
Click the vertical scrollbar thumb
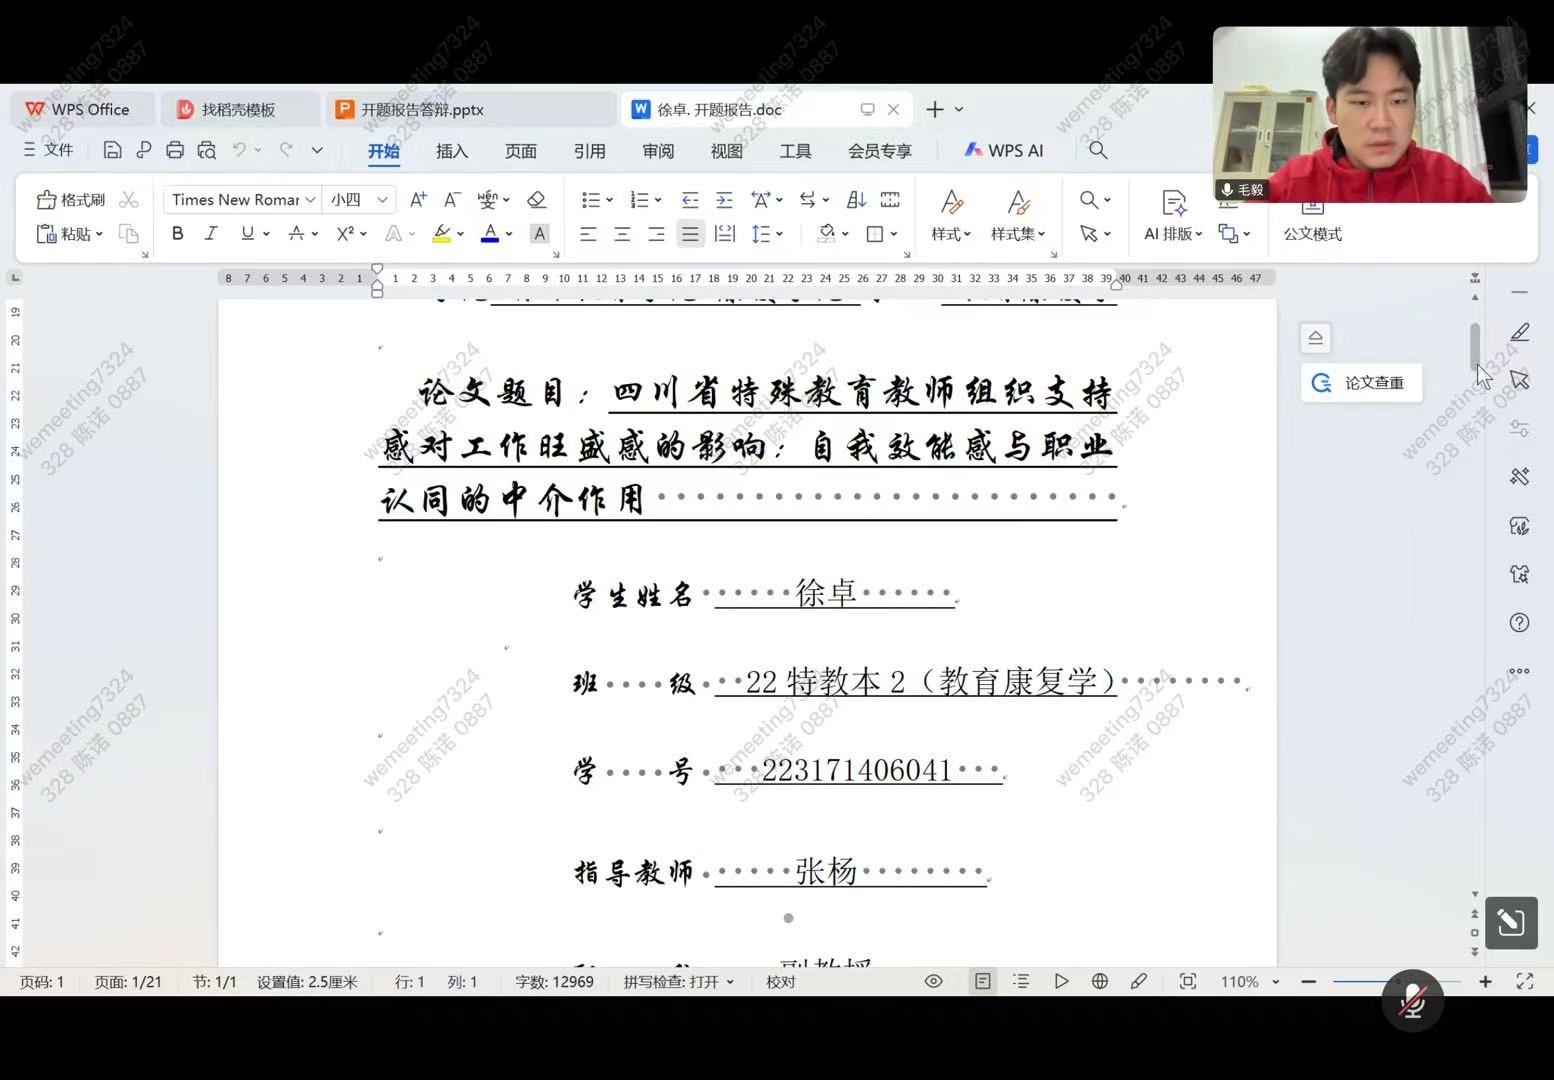pyautogui.click(x=1474, y=345)
